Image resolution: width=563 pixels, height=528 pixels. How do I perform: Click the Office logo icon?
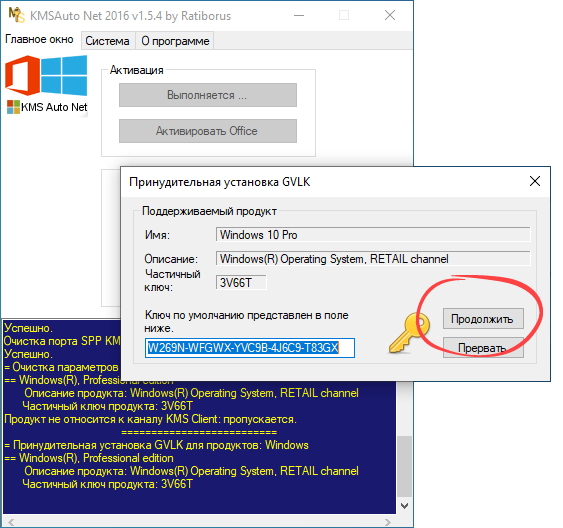pos(22,75)
